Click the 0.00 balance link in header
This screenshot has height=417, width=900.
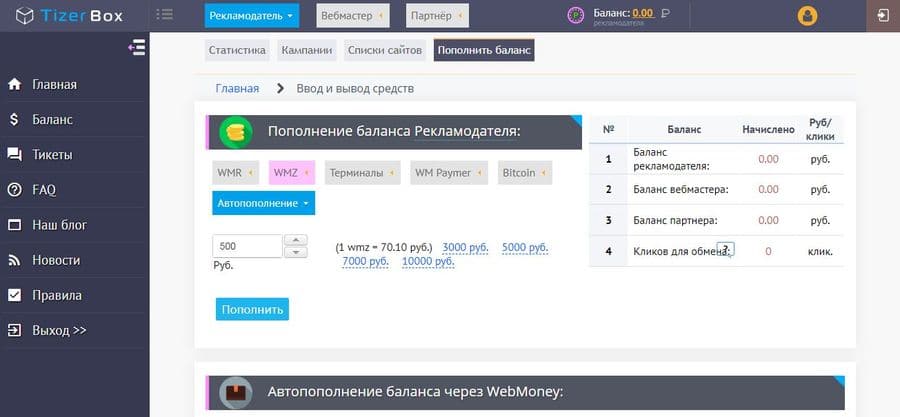(643, 13)
